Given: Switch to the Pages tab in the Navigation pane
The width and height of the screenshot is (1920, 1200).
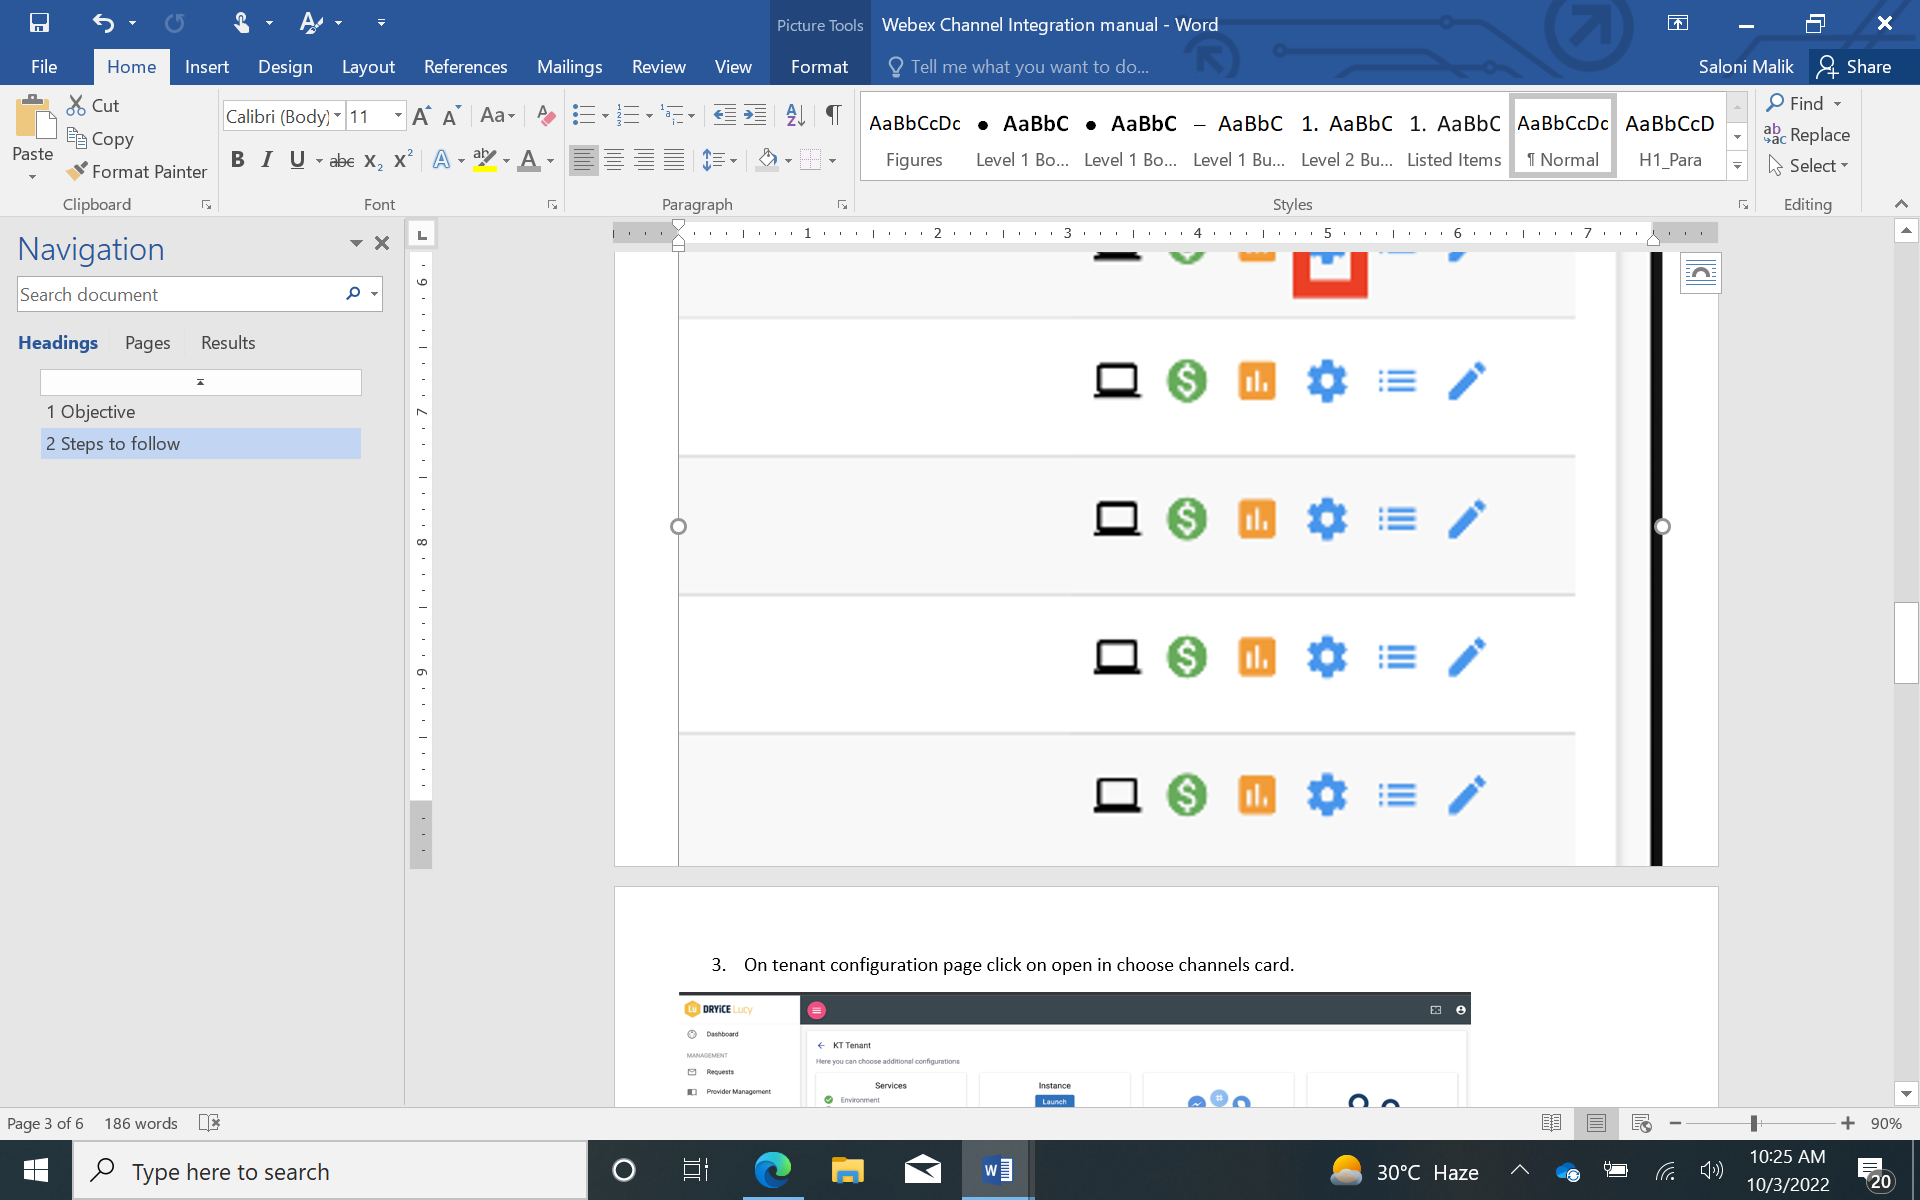Looking at the screenshot, I should coord(147,343).
